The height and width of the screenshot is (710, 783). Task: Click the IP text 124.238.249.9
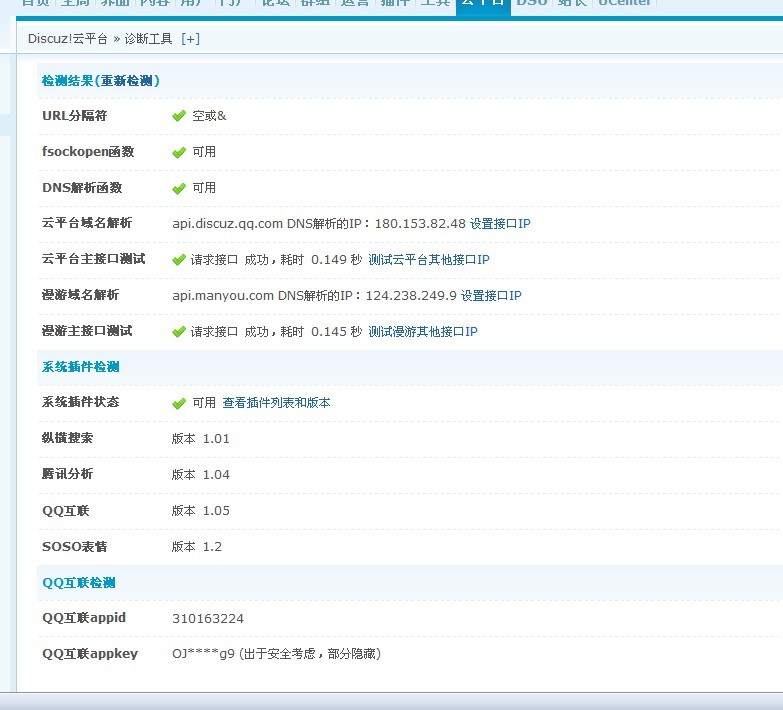tap(411, 296)
